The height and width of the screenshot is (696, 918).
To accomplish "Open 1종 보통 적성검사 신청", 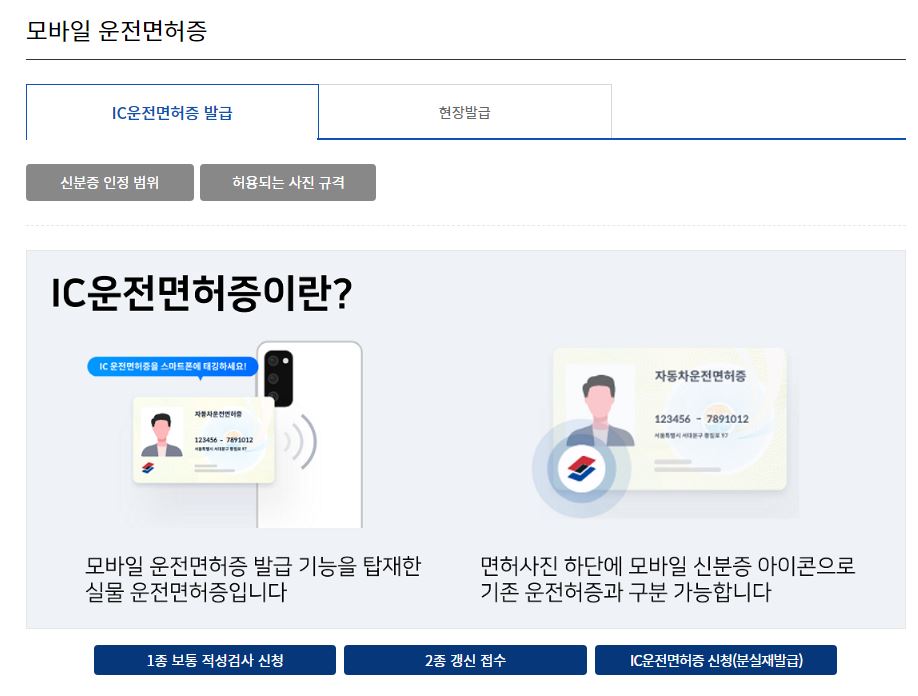I will (x=215, y=660).
